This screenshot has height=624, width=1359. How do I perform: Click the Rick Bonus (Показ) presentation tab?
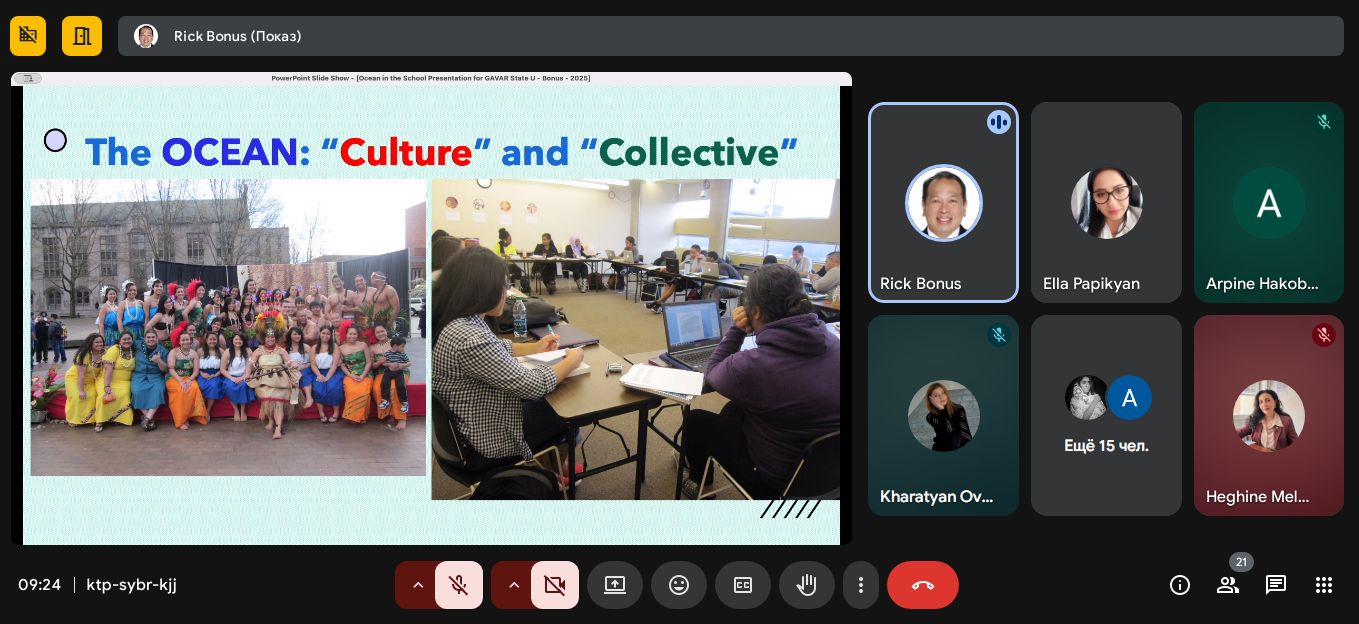[730, 36]
